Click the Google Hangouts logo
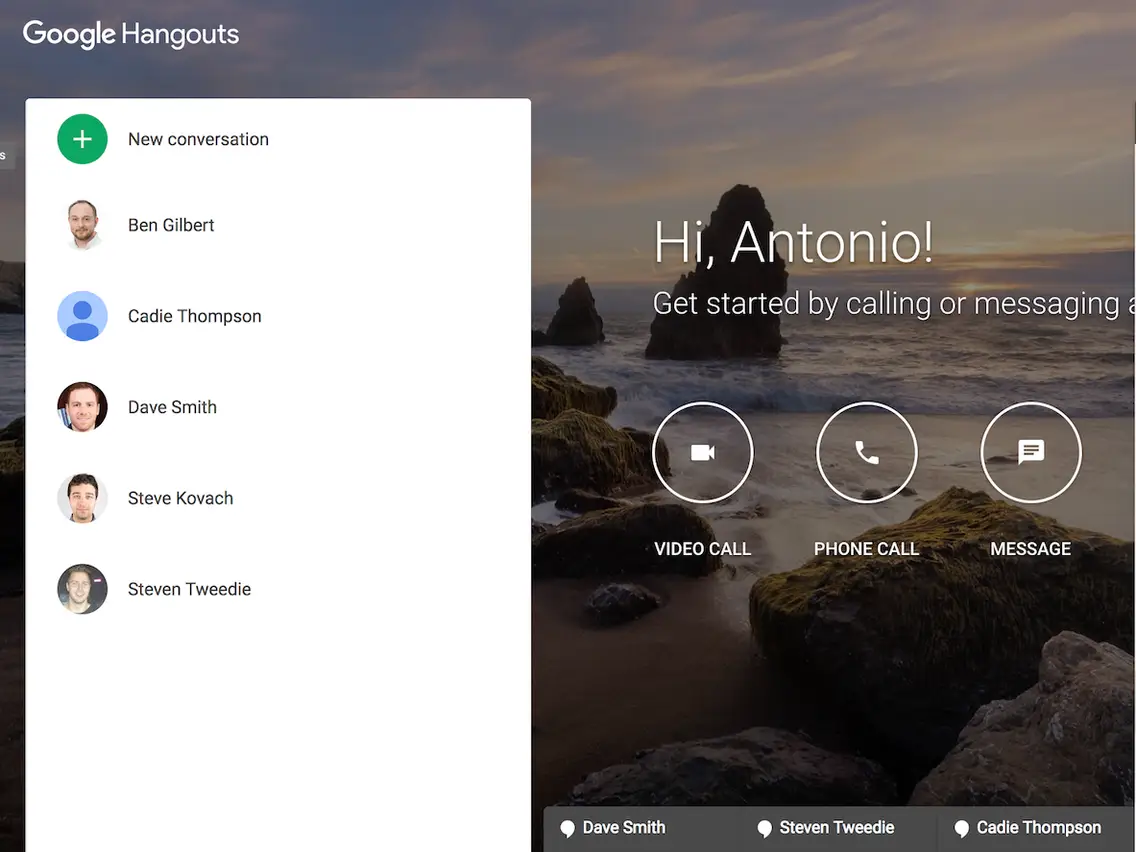The width and height of the screenshot is (1136, 852). (x=131, y=34)
